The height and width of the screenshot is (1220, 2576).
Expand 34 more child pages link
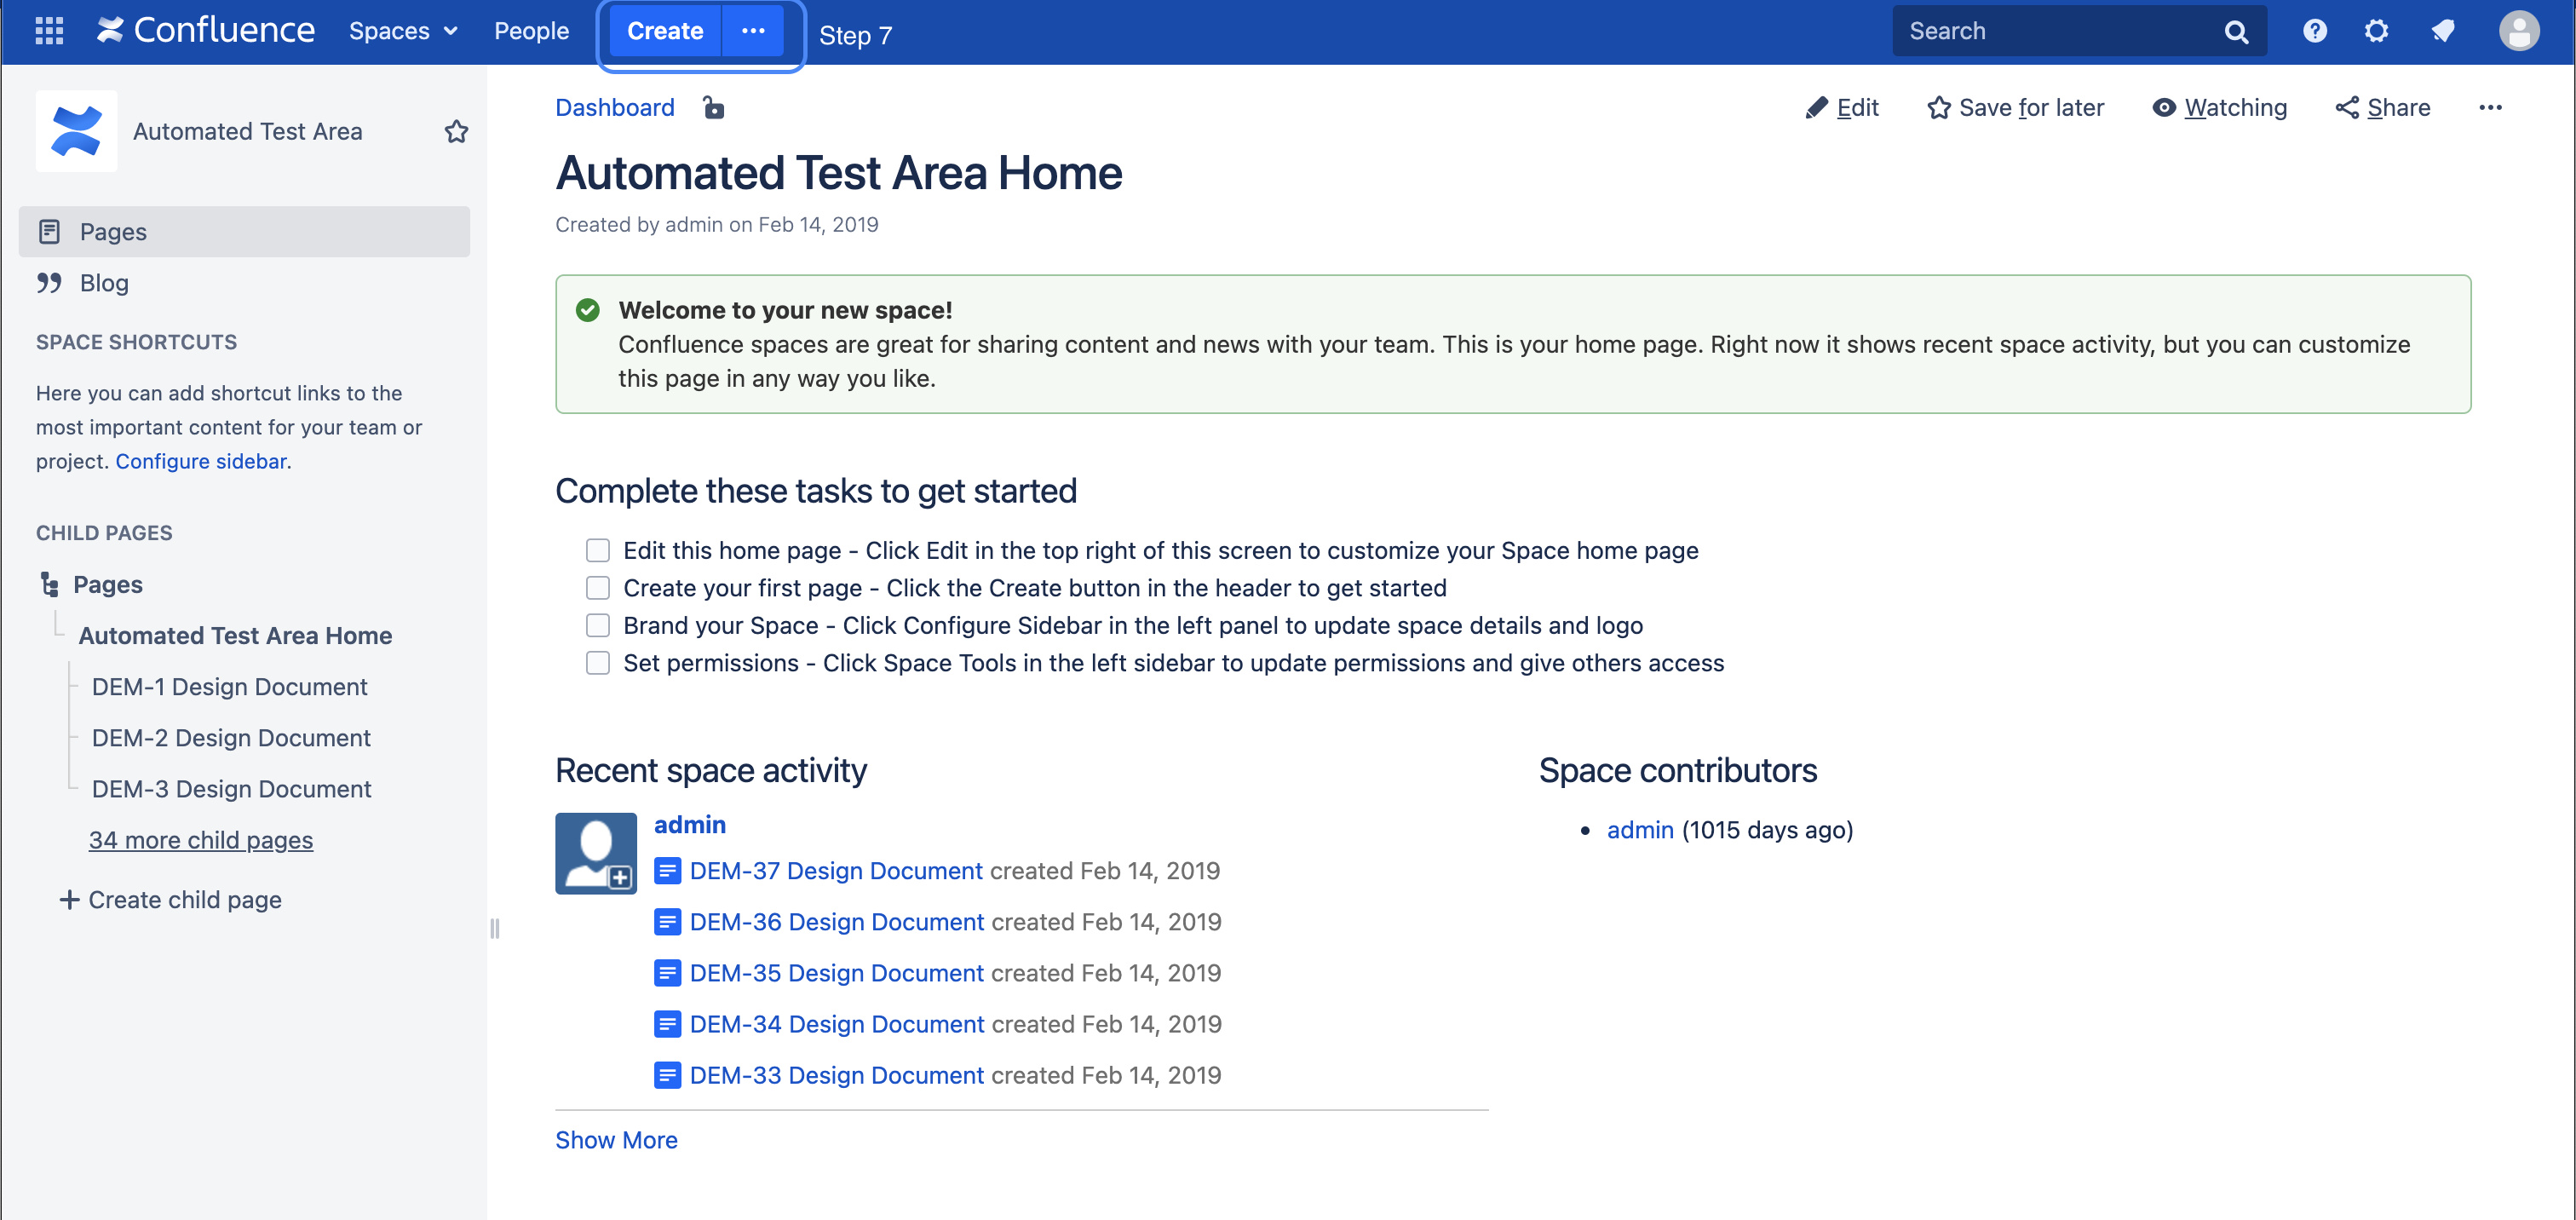pyautogui.click(x=200, y=840)
